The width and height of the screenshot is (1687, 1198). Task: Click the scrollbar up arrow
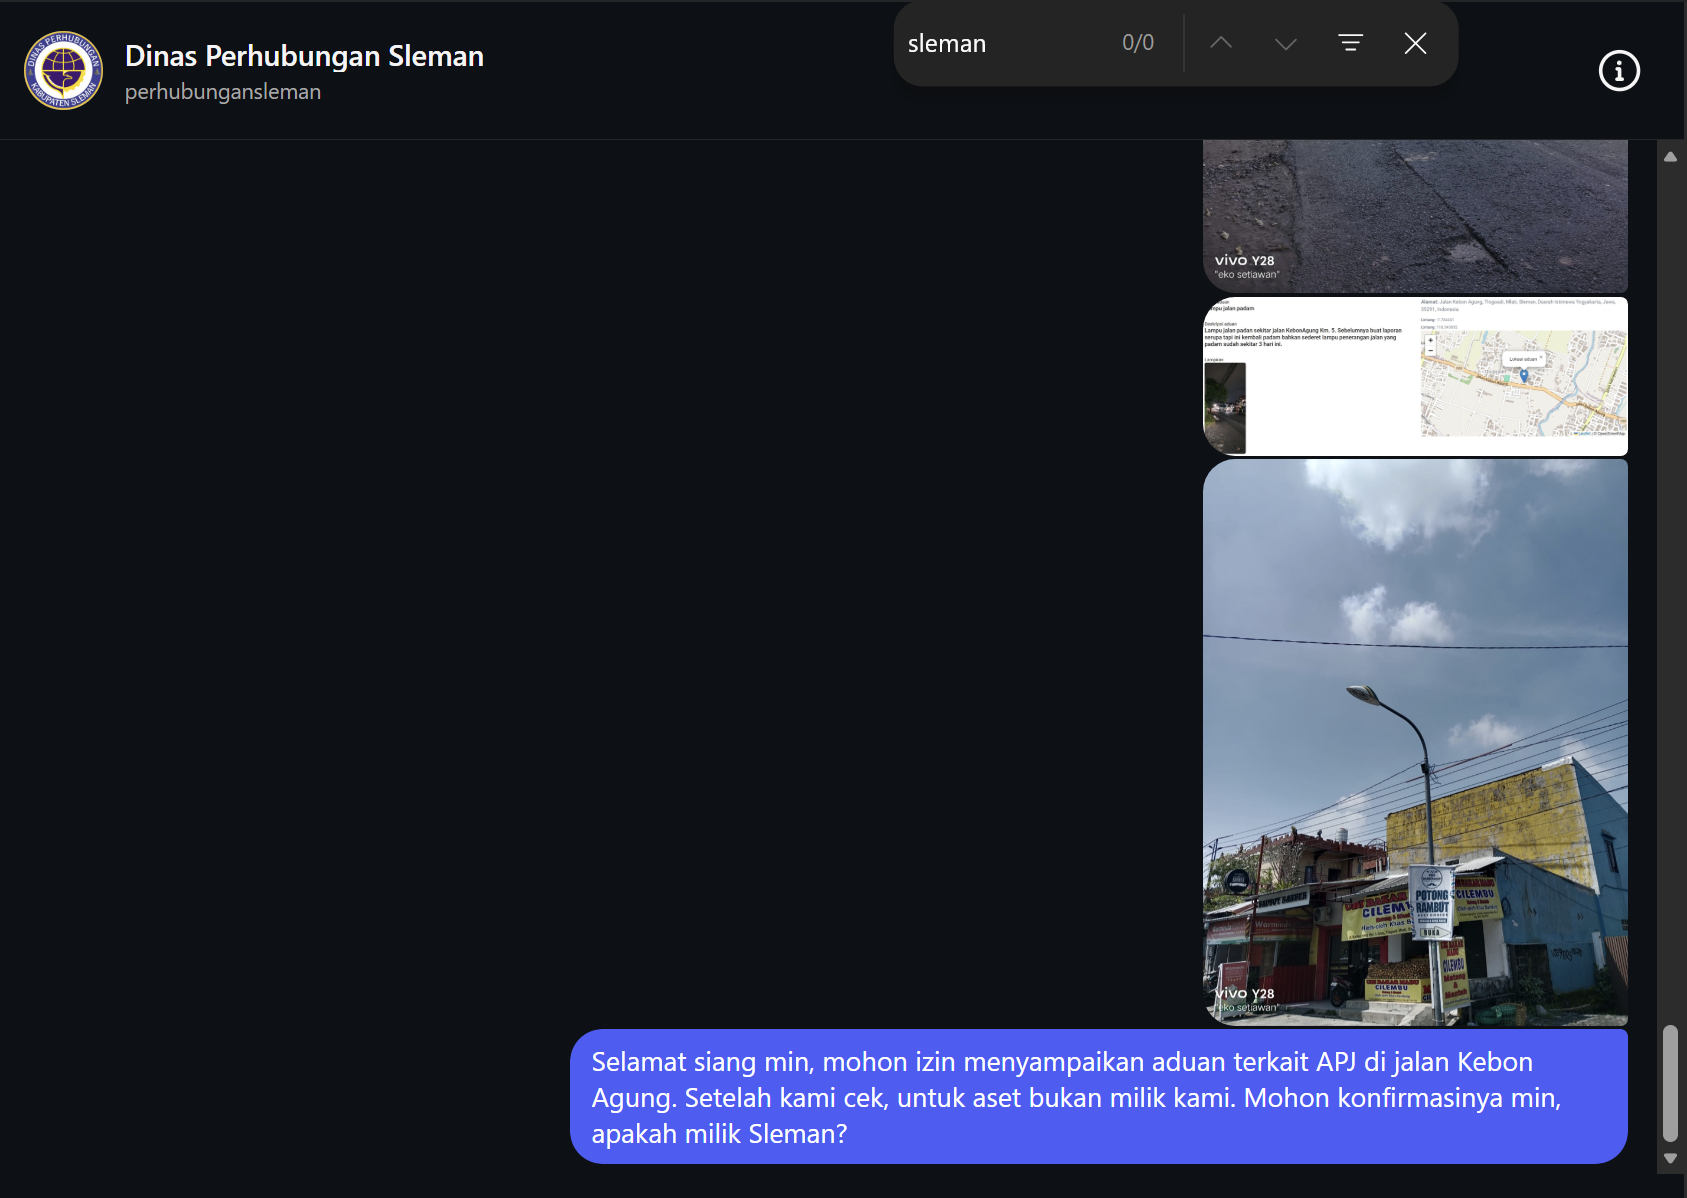pyautogui.click(x=1670, y=156)
